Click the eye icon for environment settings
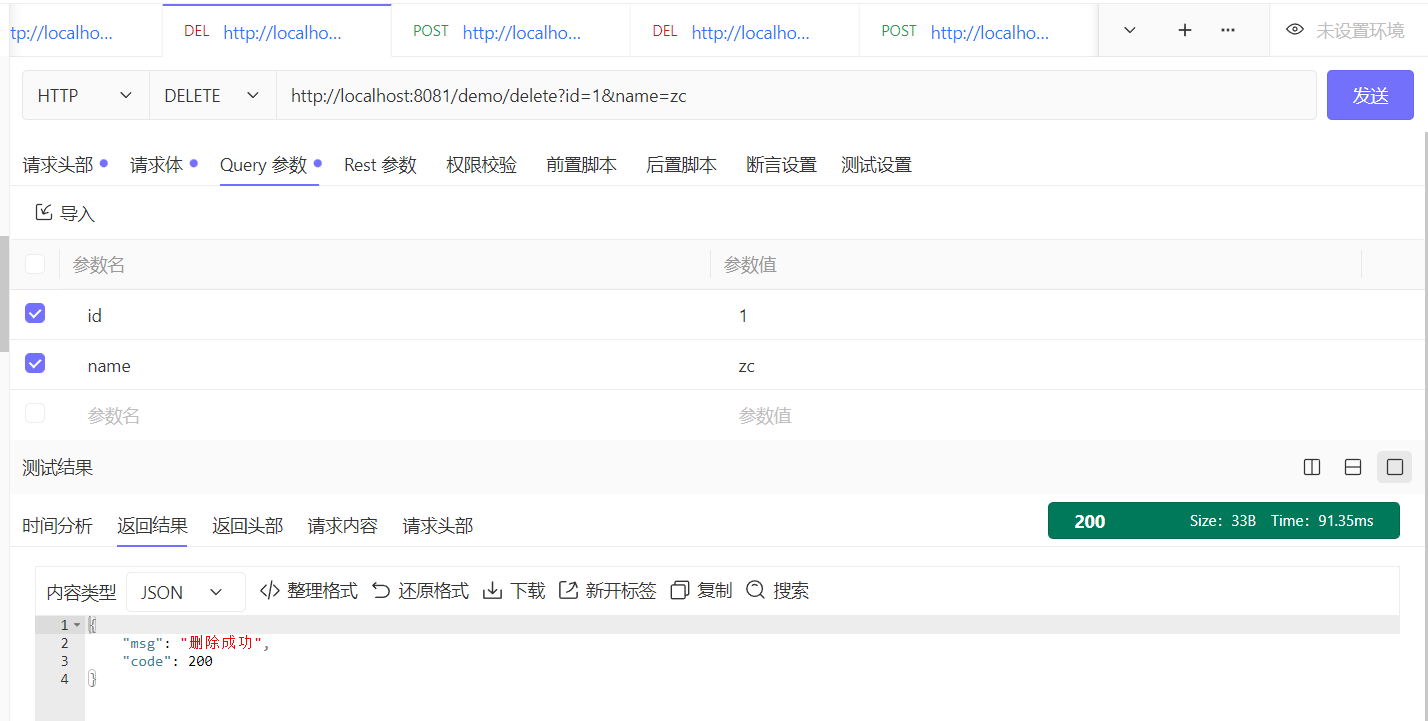Image resolution: width=1428 pixels, height=721 pixels. [x=1295, y=30]
